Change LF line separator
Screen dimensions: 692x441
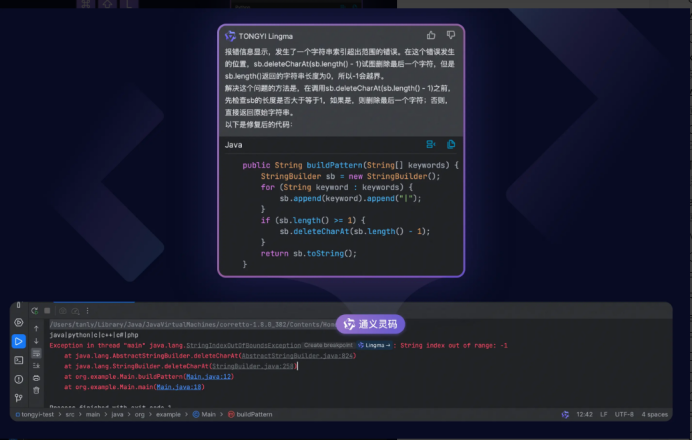[604, 415]
